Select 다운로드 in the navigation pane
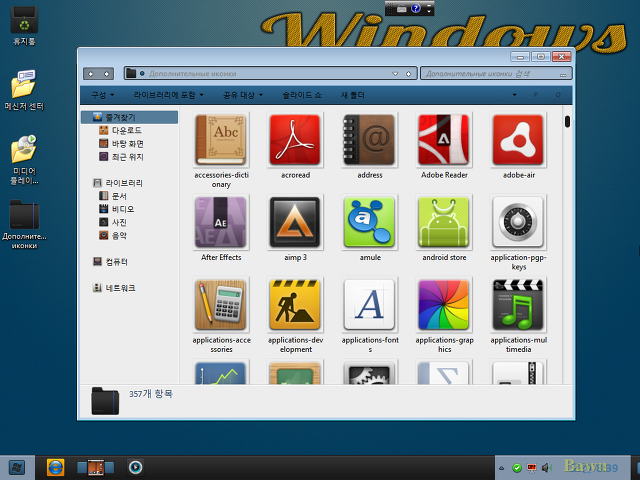This screenshot has height=480, width=640. coord(121,130)
